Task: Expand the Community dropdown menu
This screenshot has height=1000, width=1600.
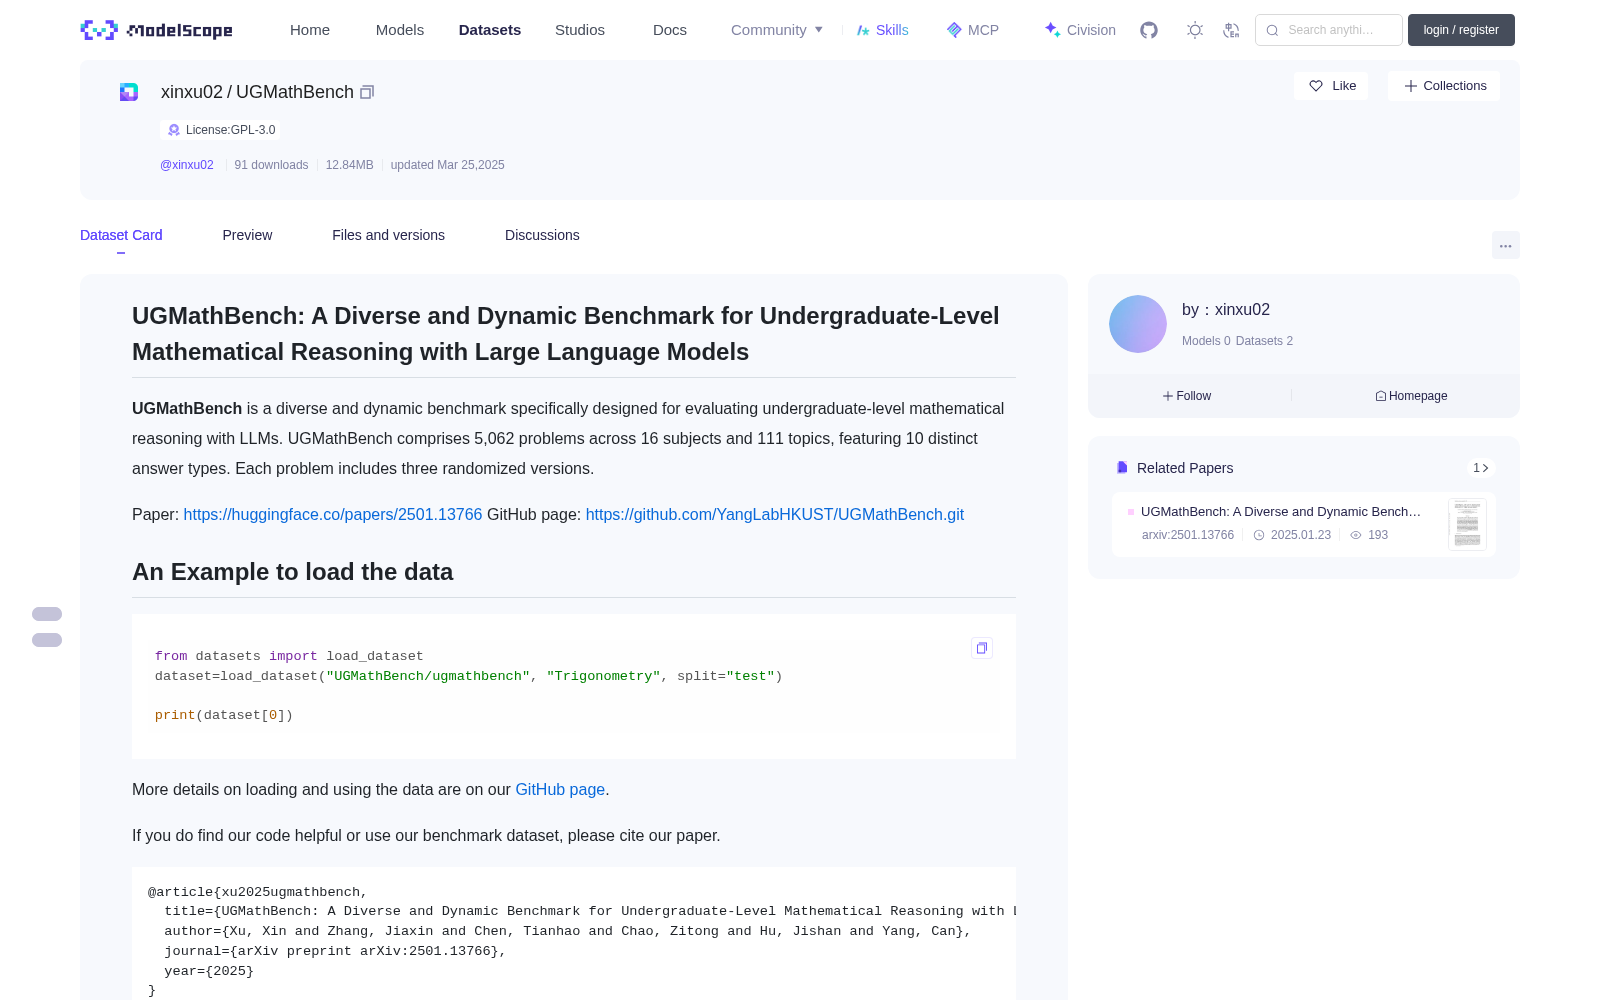Action: pos(777,30)
